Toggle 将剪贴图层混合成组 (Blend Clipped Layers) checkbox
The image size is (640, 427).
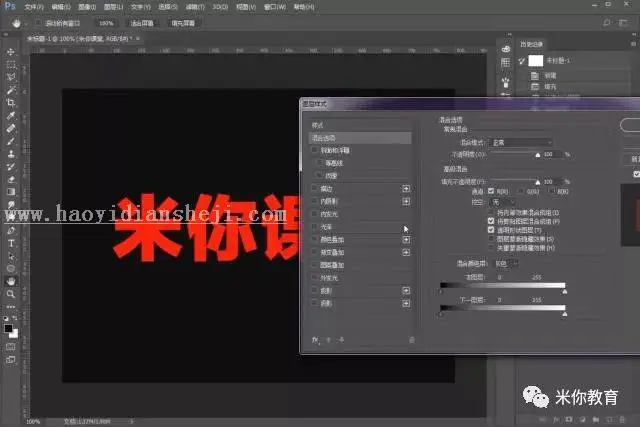click(491, 221)
